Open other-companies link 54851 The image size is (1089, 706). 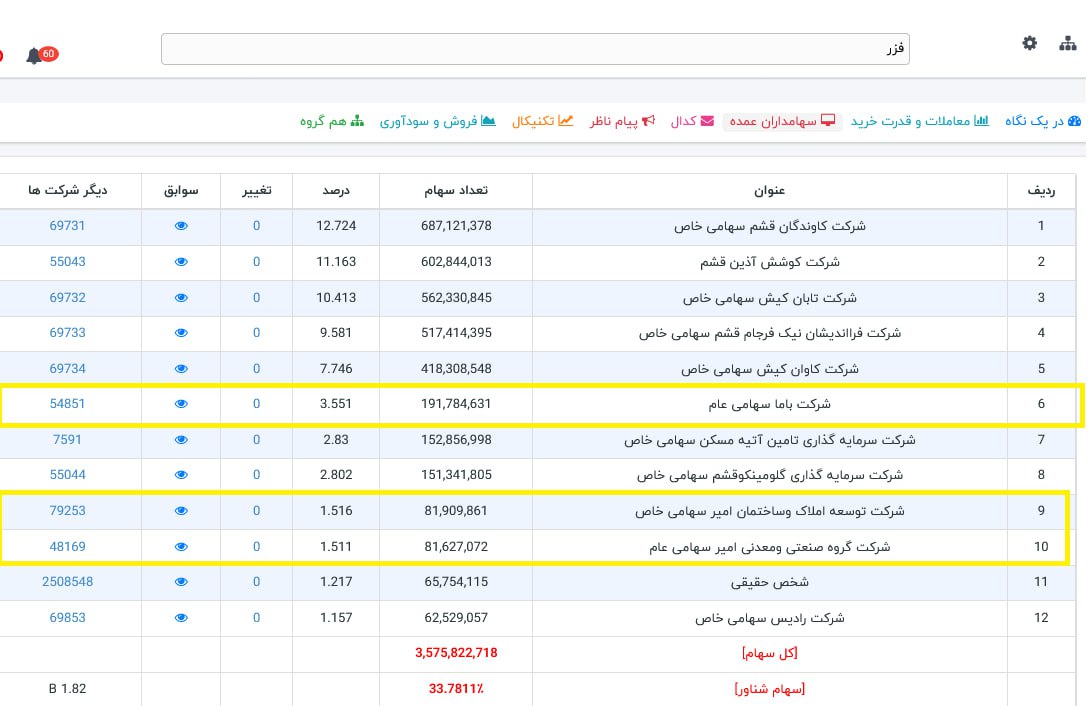pos(67,403)
